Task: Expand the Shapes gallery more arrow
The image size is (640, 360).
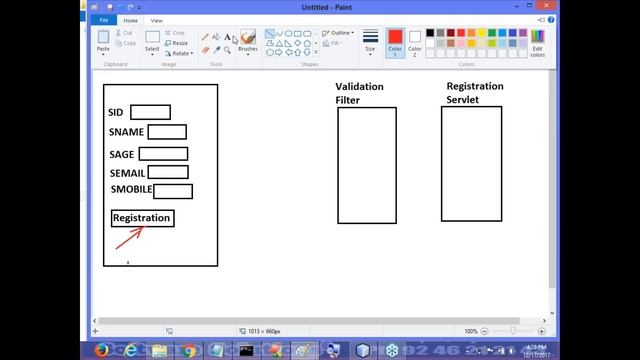Action: coord(316,52)
